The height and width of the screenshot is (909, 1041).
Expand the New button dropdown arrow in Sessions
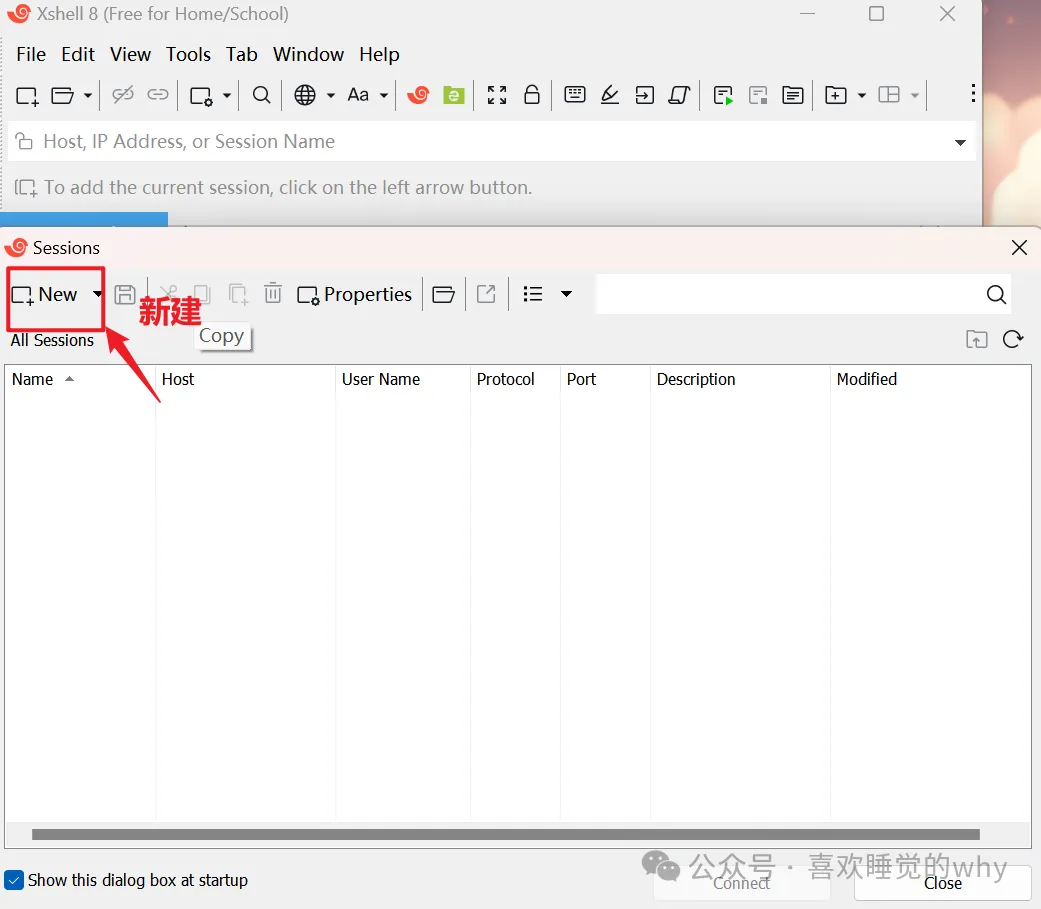(97, 294)
